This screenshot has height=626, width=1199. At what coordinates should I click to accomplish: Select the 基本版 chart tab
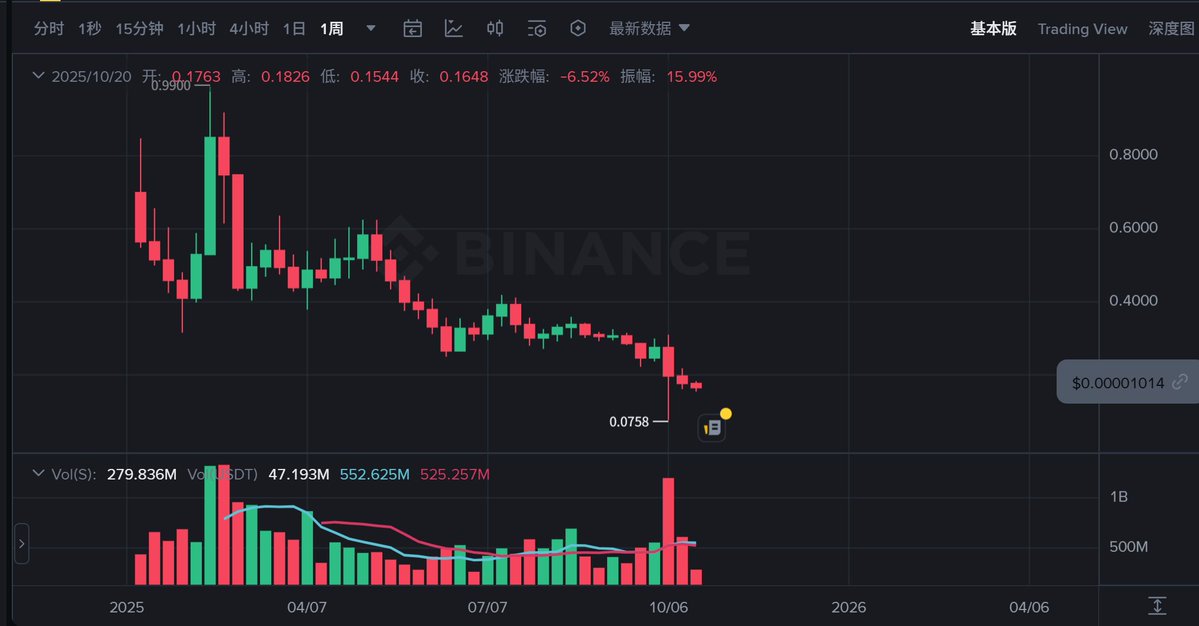pos(993,29)
